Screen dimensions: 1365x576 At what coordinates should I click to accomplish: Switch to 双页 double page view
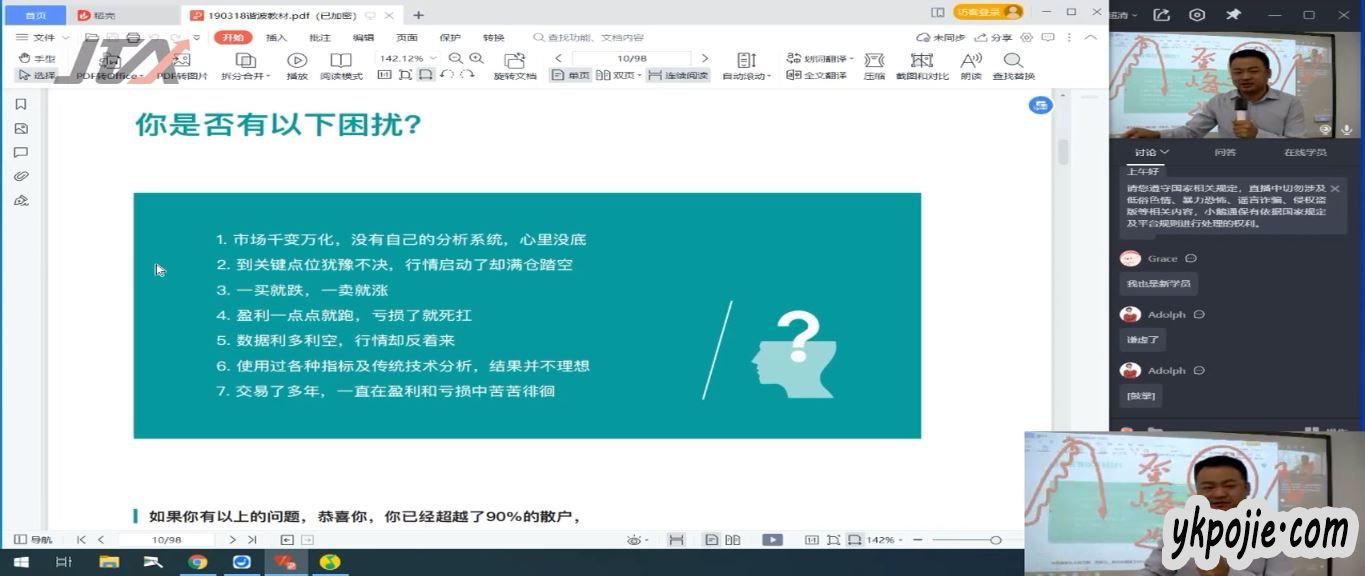pos(617,76)
